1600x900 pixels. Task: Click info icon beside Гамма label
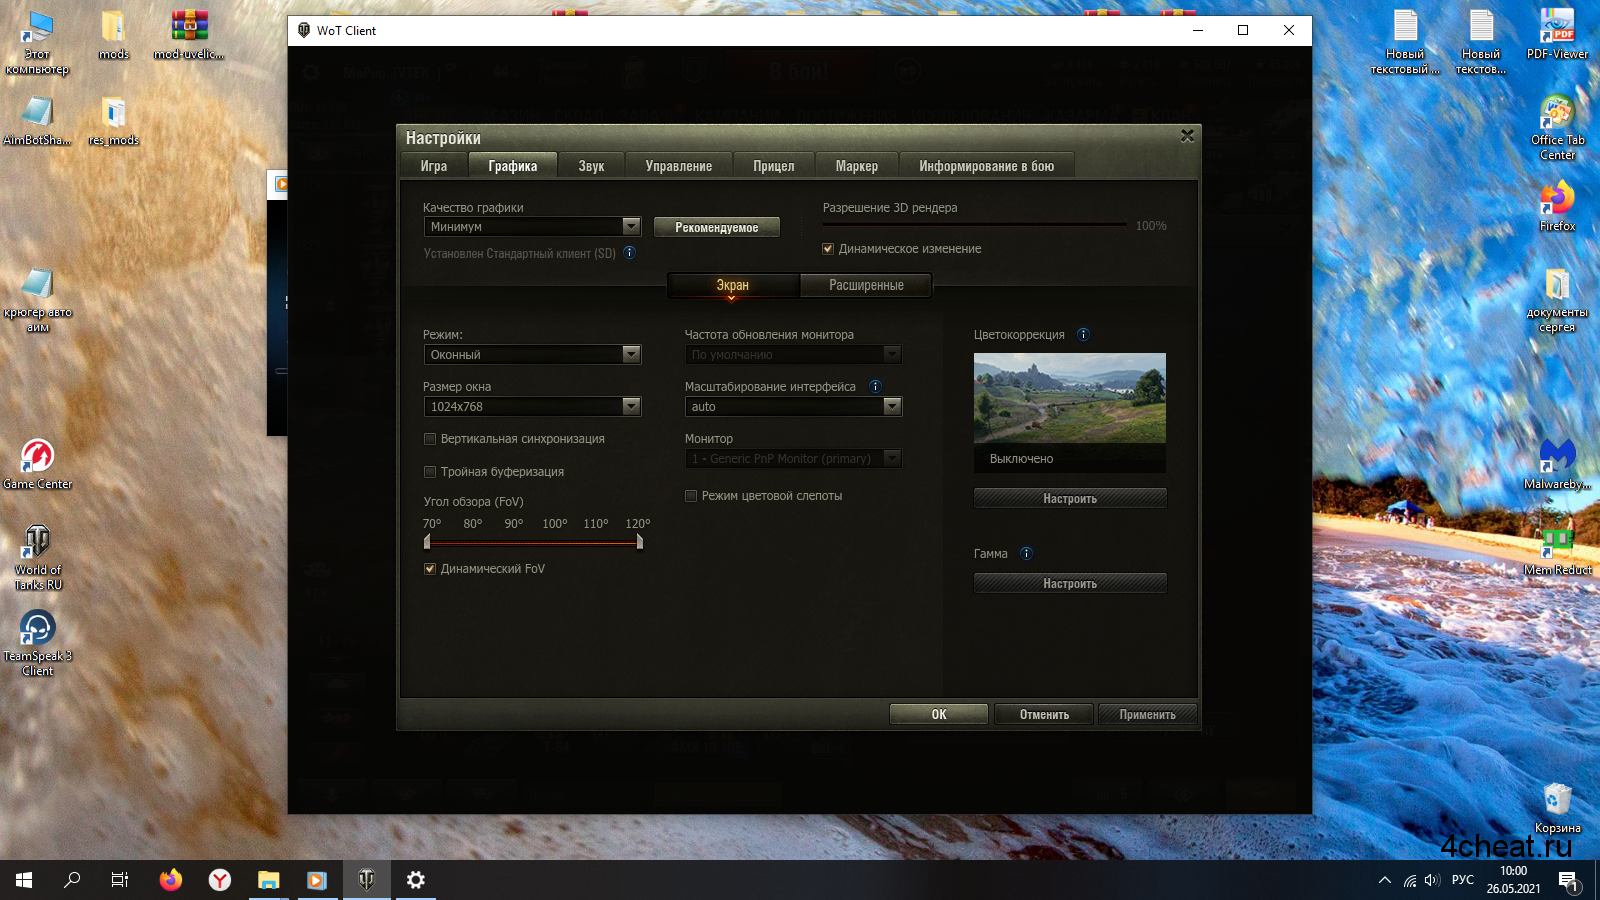(x=1026, y=554)
